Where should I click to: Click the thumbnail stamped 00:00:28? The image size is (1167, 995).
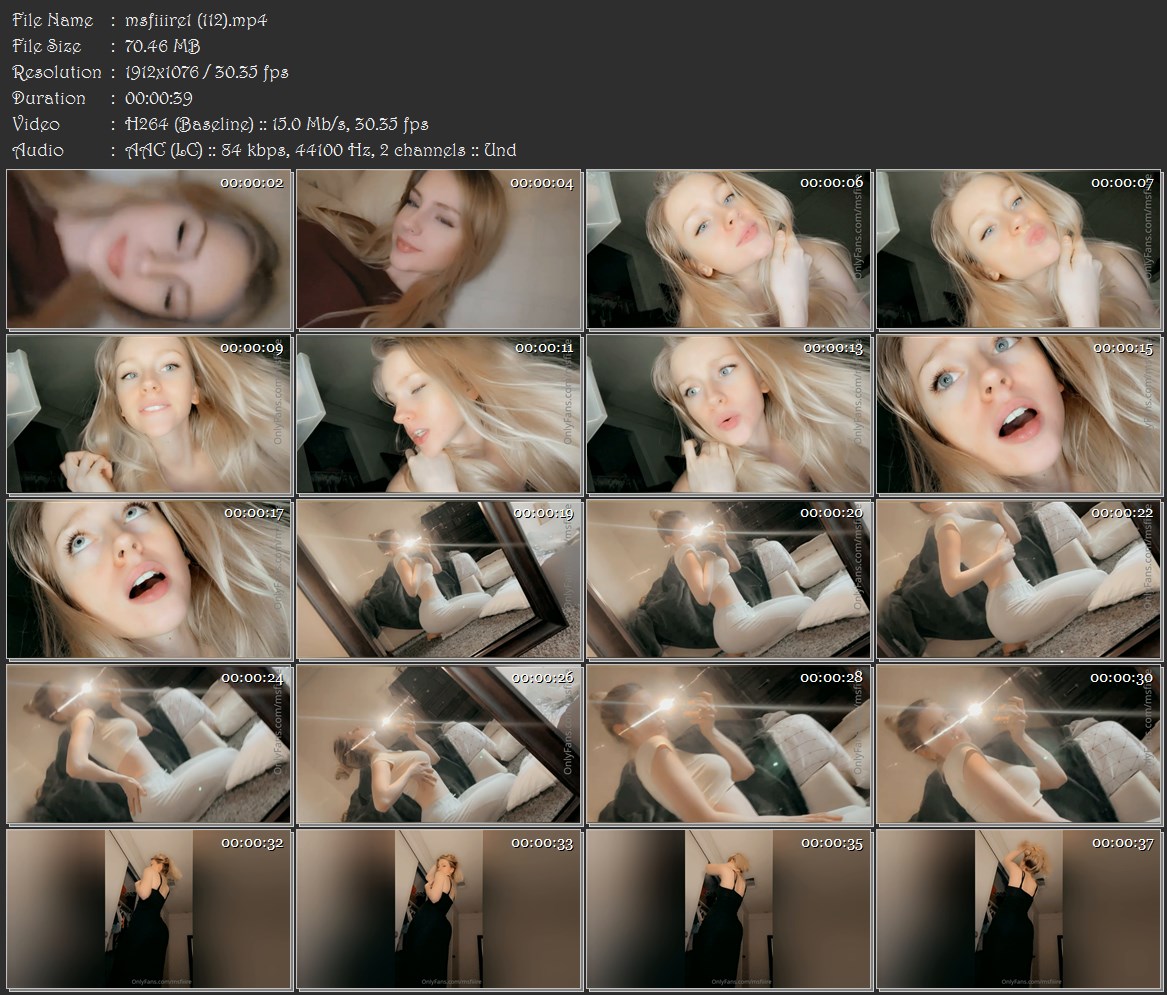tap(729, 744)
